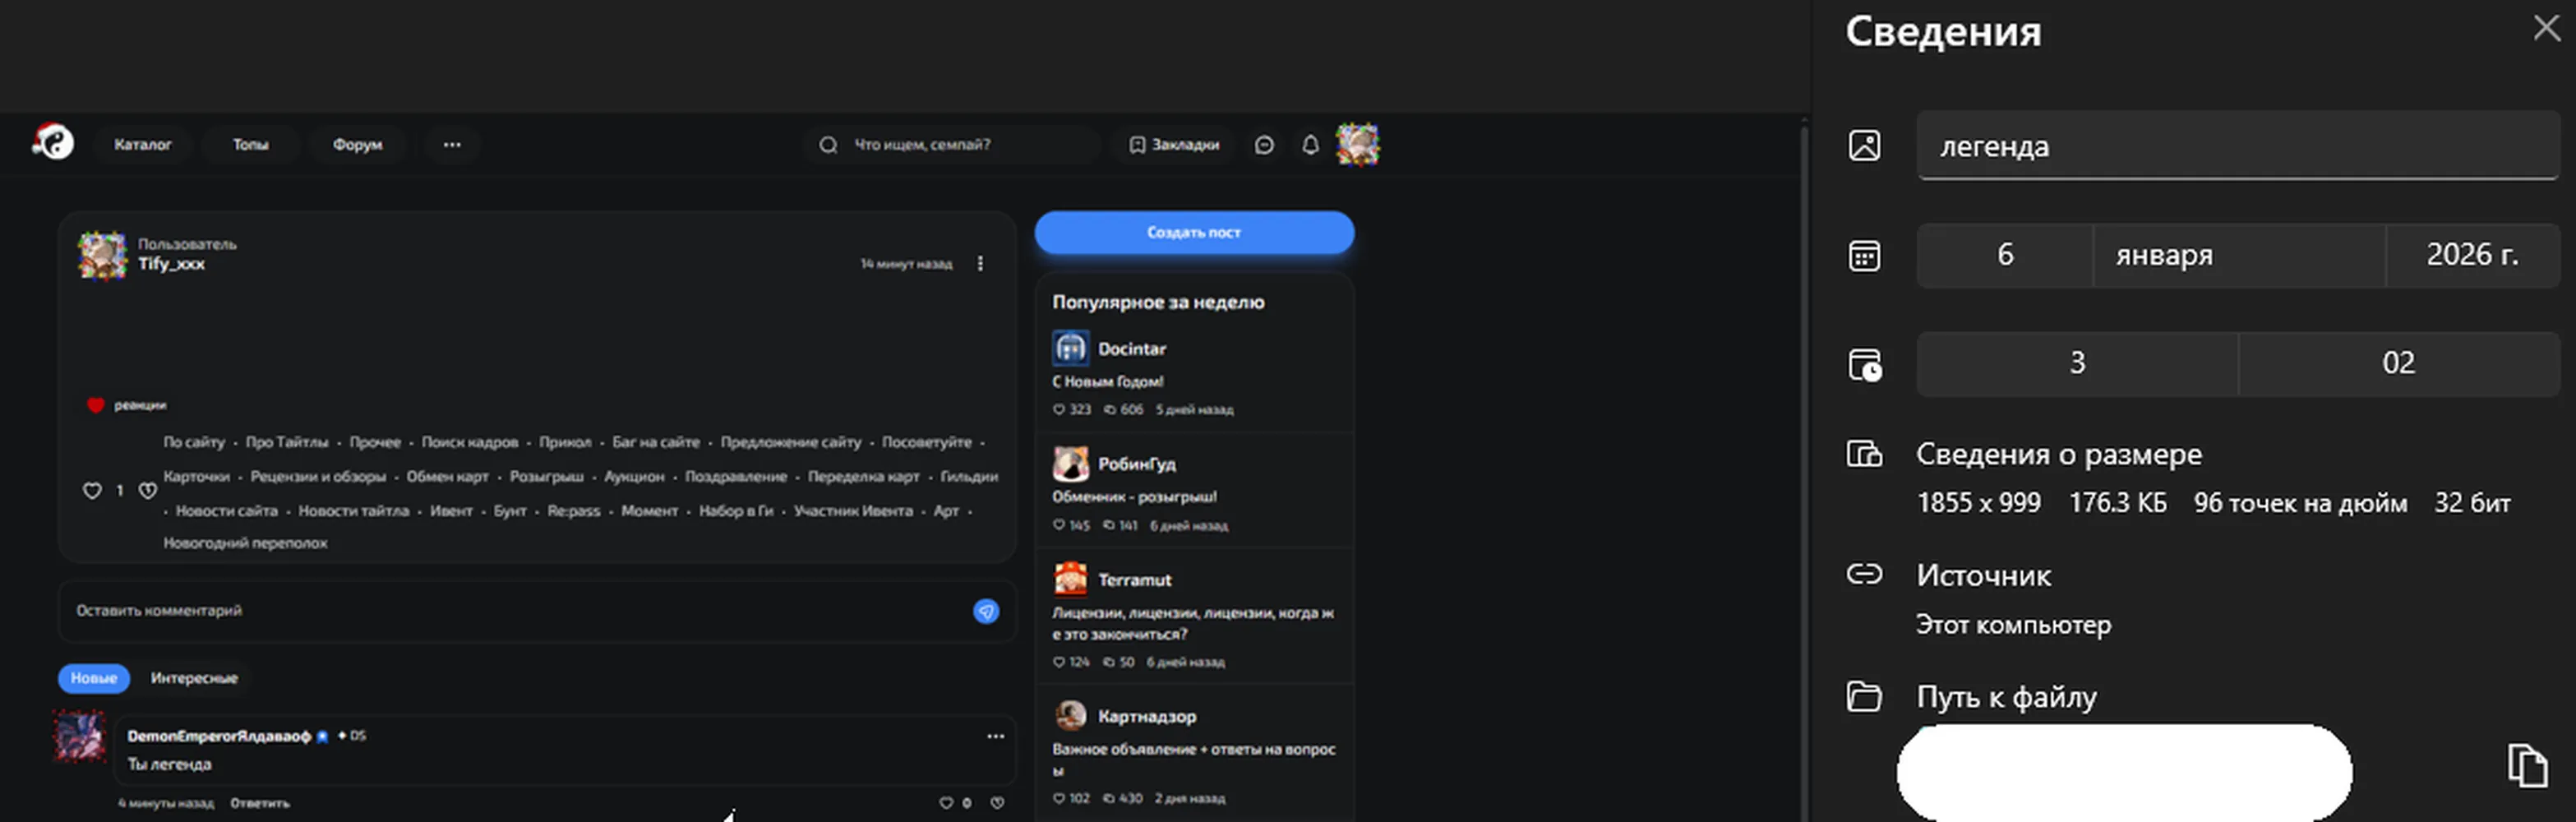Click the Terramut avatar icon

1070,579
